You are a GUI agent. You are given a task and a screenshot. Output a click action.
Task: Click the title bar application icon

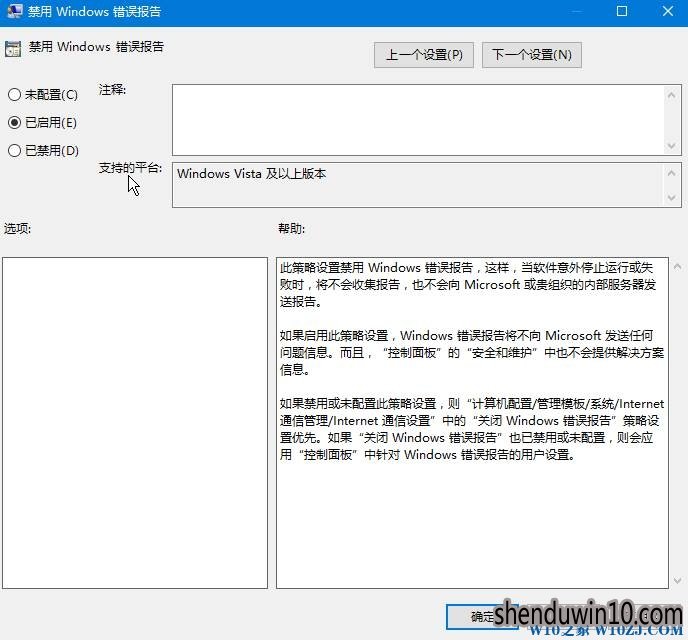[14, 11]
